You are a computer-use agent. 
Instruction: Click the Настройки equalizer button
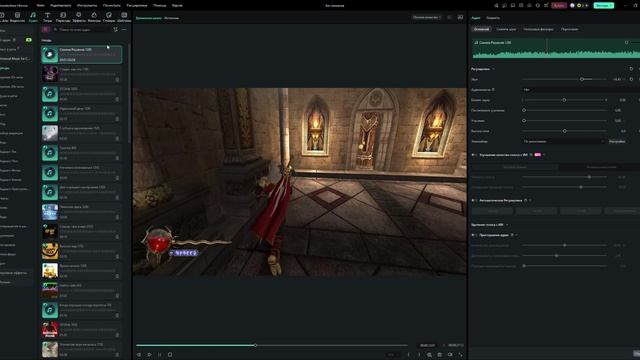pos(617,141)
